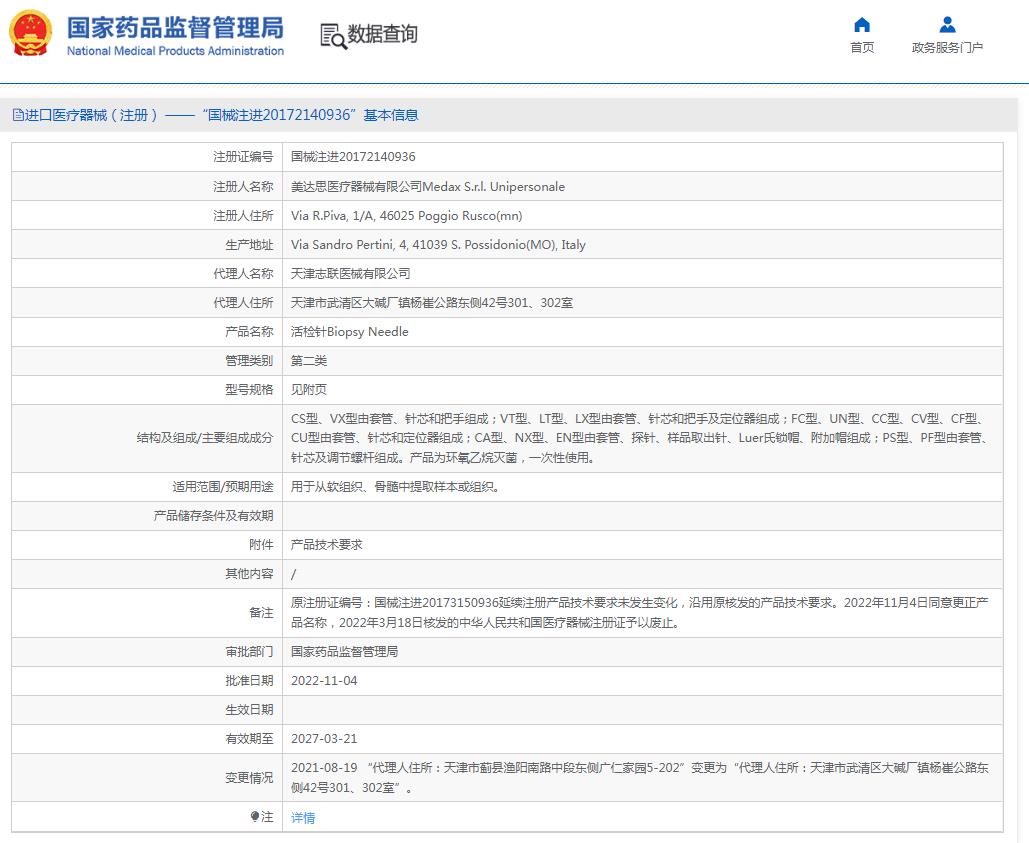The image size is (1029, 843).
Task: Select agent address 天津市武清区大碱厂镇 value
Action: (x=432, y=302)
